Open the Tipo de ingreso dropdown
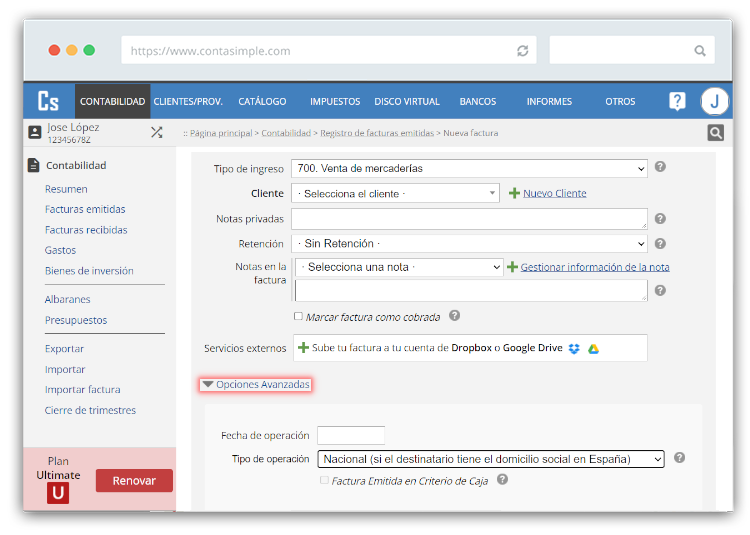Viewport: 750px width, 535px height. [x=469, y=169]
